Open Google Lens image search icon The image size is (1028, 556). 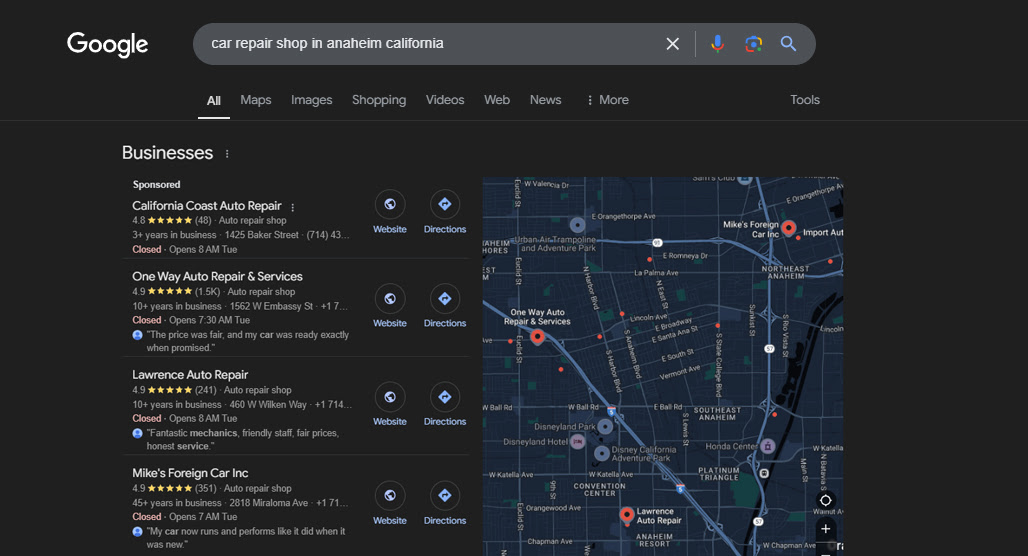point(753,44)
